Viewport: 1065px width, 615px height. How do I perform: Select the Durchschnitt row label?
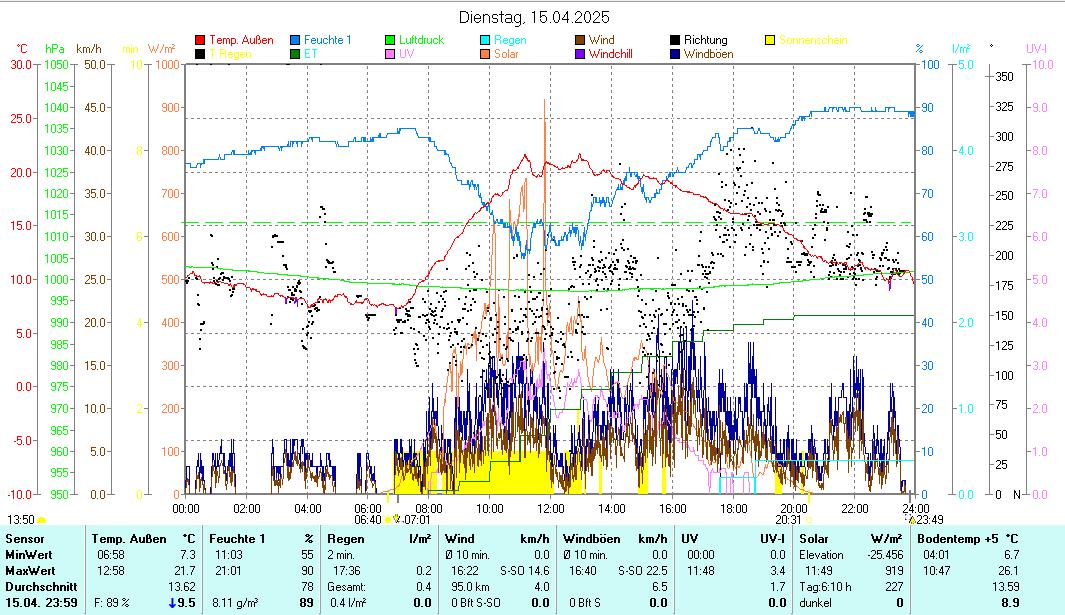click(36, 586)
